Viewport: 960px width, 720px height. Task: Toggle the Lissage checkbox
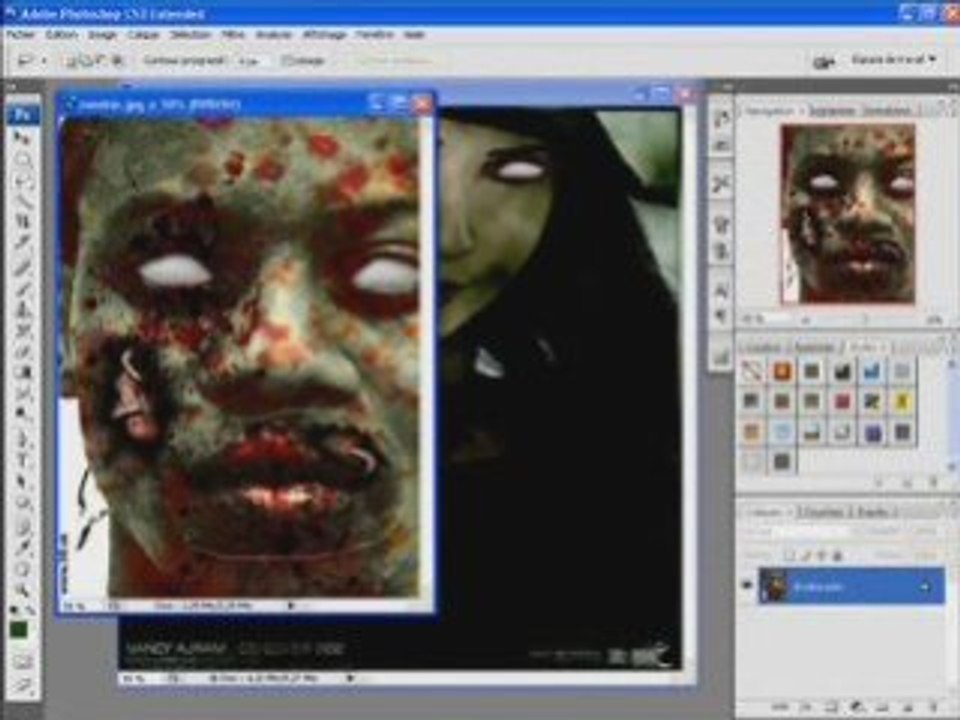pyautogui.click(x=287, y=61)
